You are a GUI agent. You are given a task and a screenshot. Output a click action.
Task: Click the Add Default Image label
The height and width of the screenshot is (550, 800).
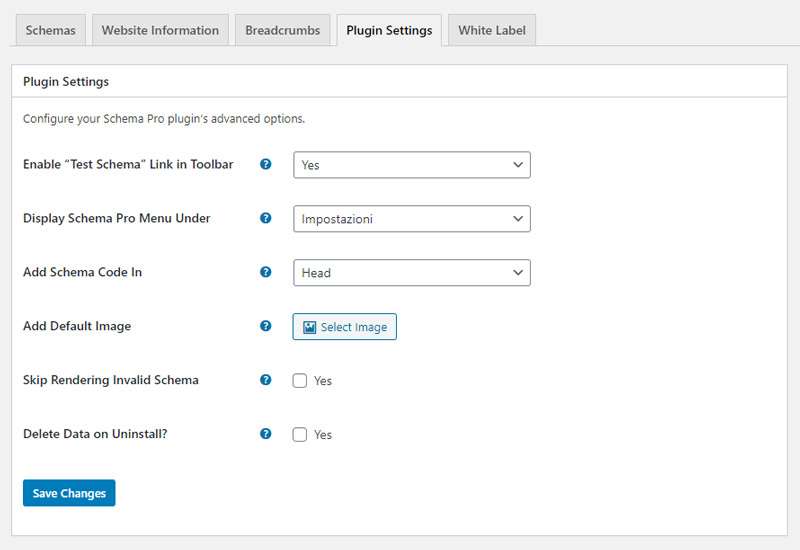[x=77, y=326]
